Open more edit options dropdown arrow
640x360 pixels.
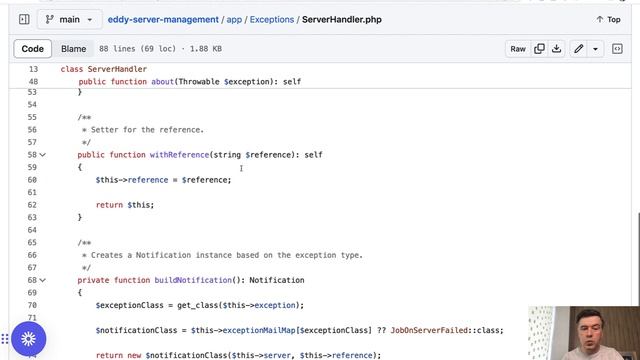tap(596, 49)
